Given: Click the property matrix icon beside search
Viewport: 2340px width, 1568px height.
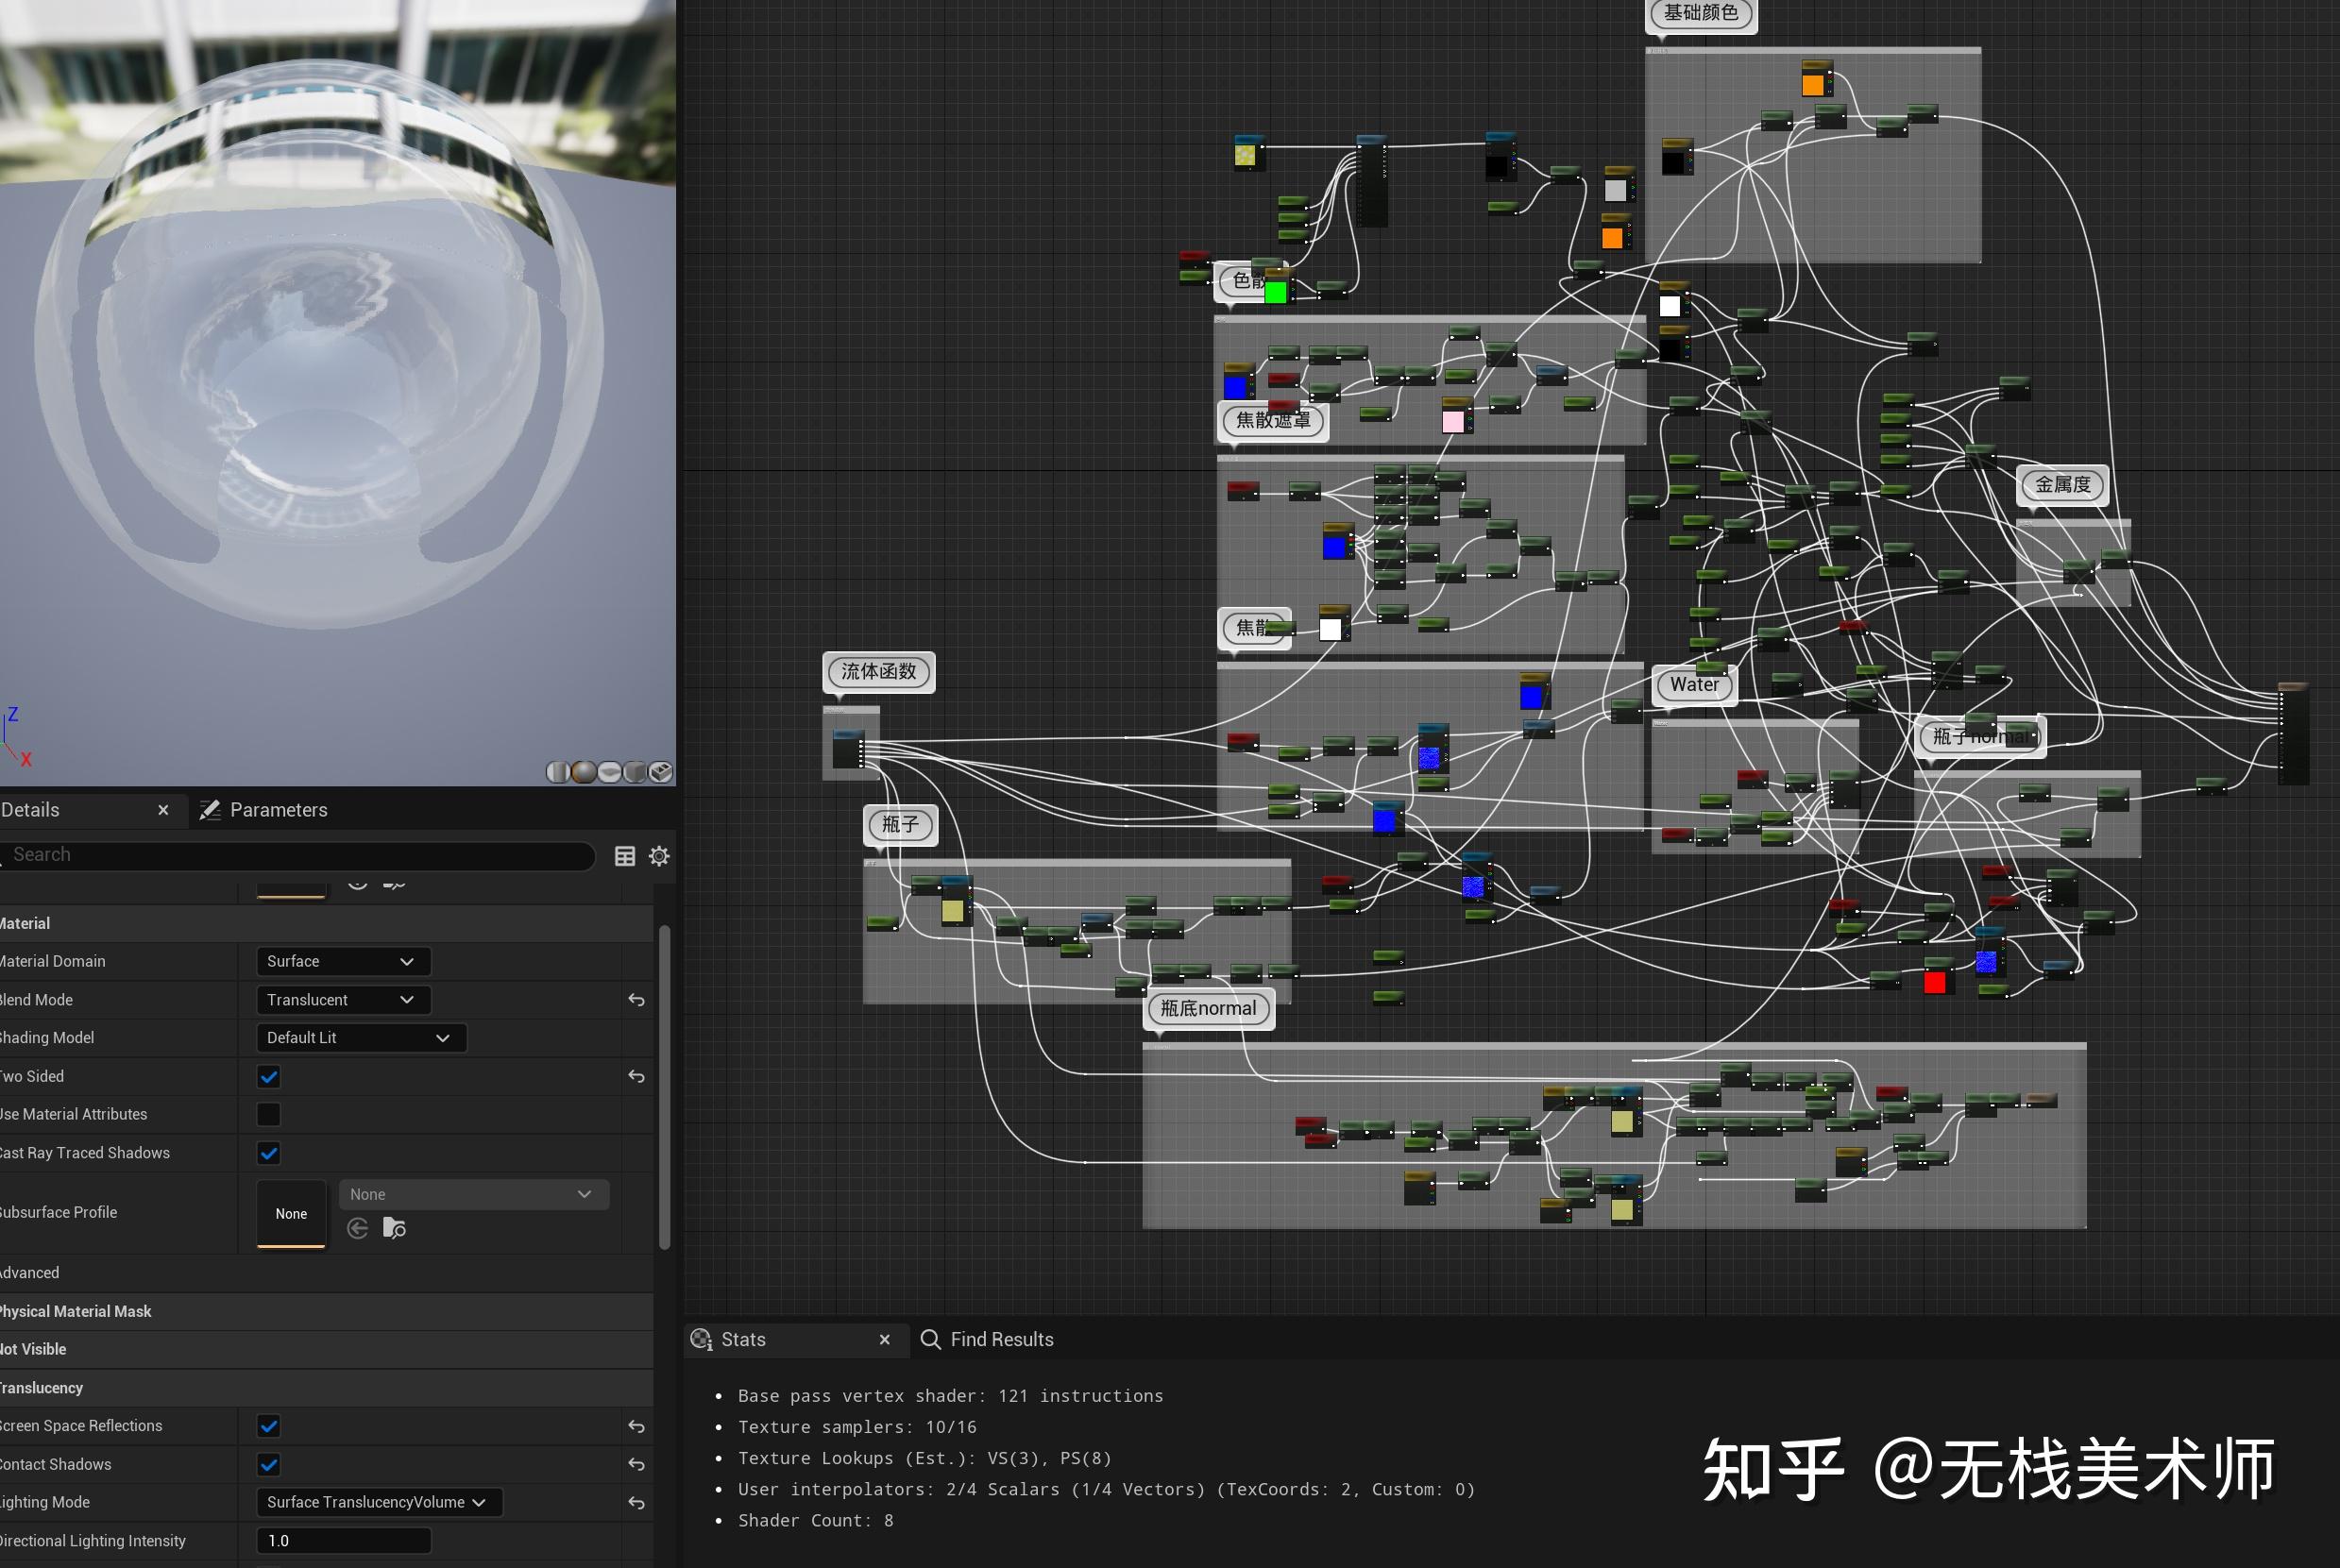Looking at the screenshot, I should click(625, 856).
